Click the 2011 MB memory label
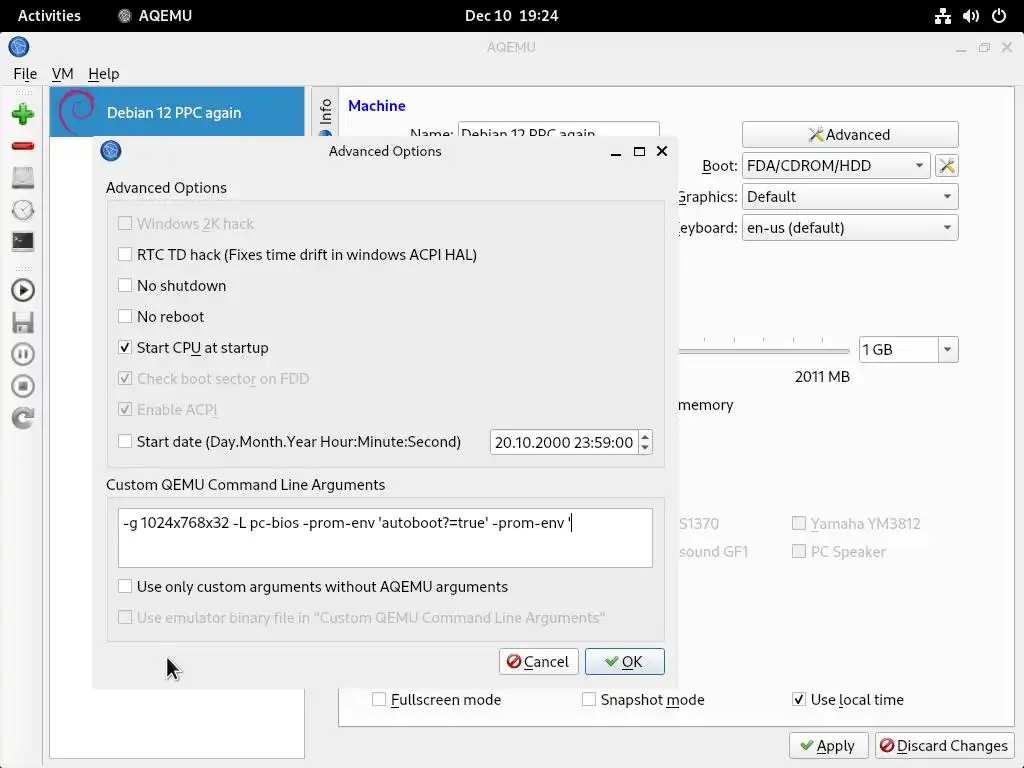 tap(822, 377)
